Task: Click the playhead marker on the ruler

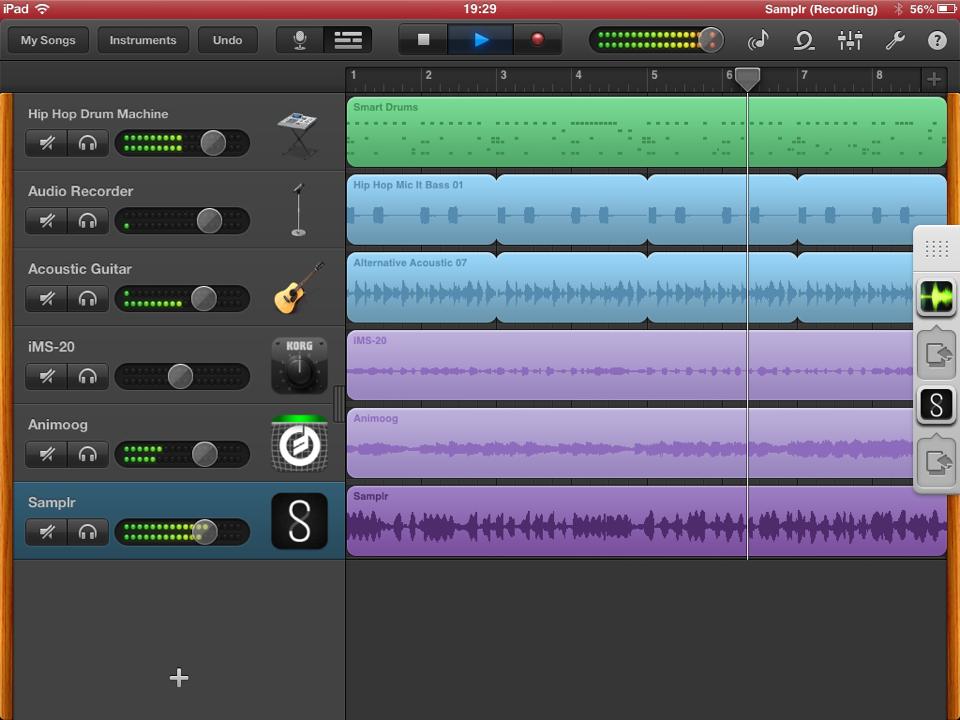Action: click(747, 78)
